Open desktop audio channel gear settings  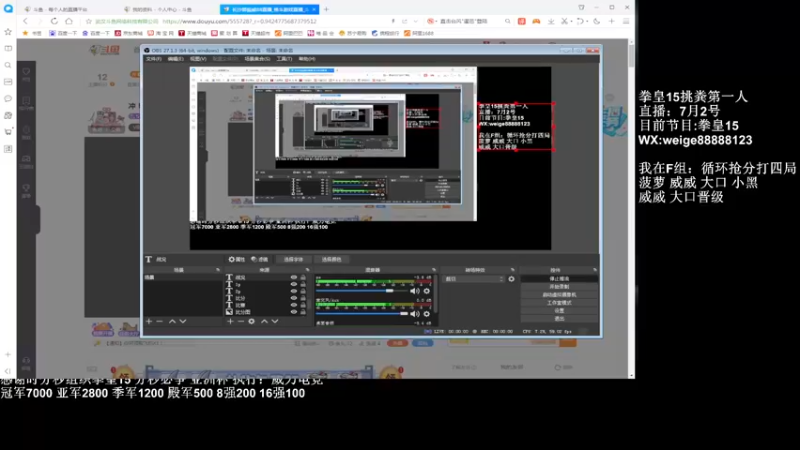[x=427, y=291]
